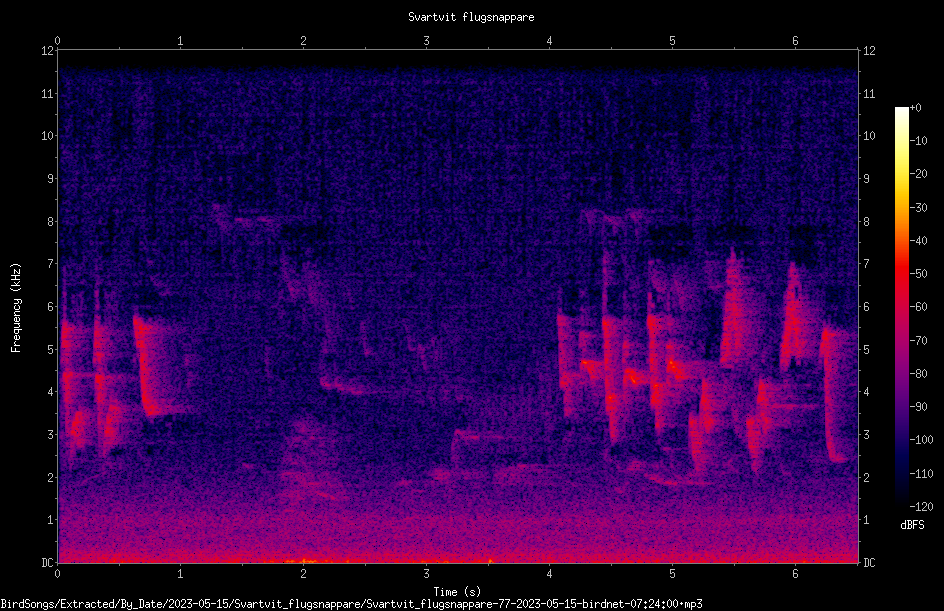Click the 1 second mark on bottom axis
This screenshot has height=611, width=944.
(180, 574)
